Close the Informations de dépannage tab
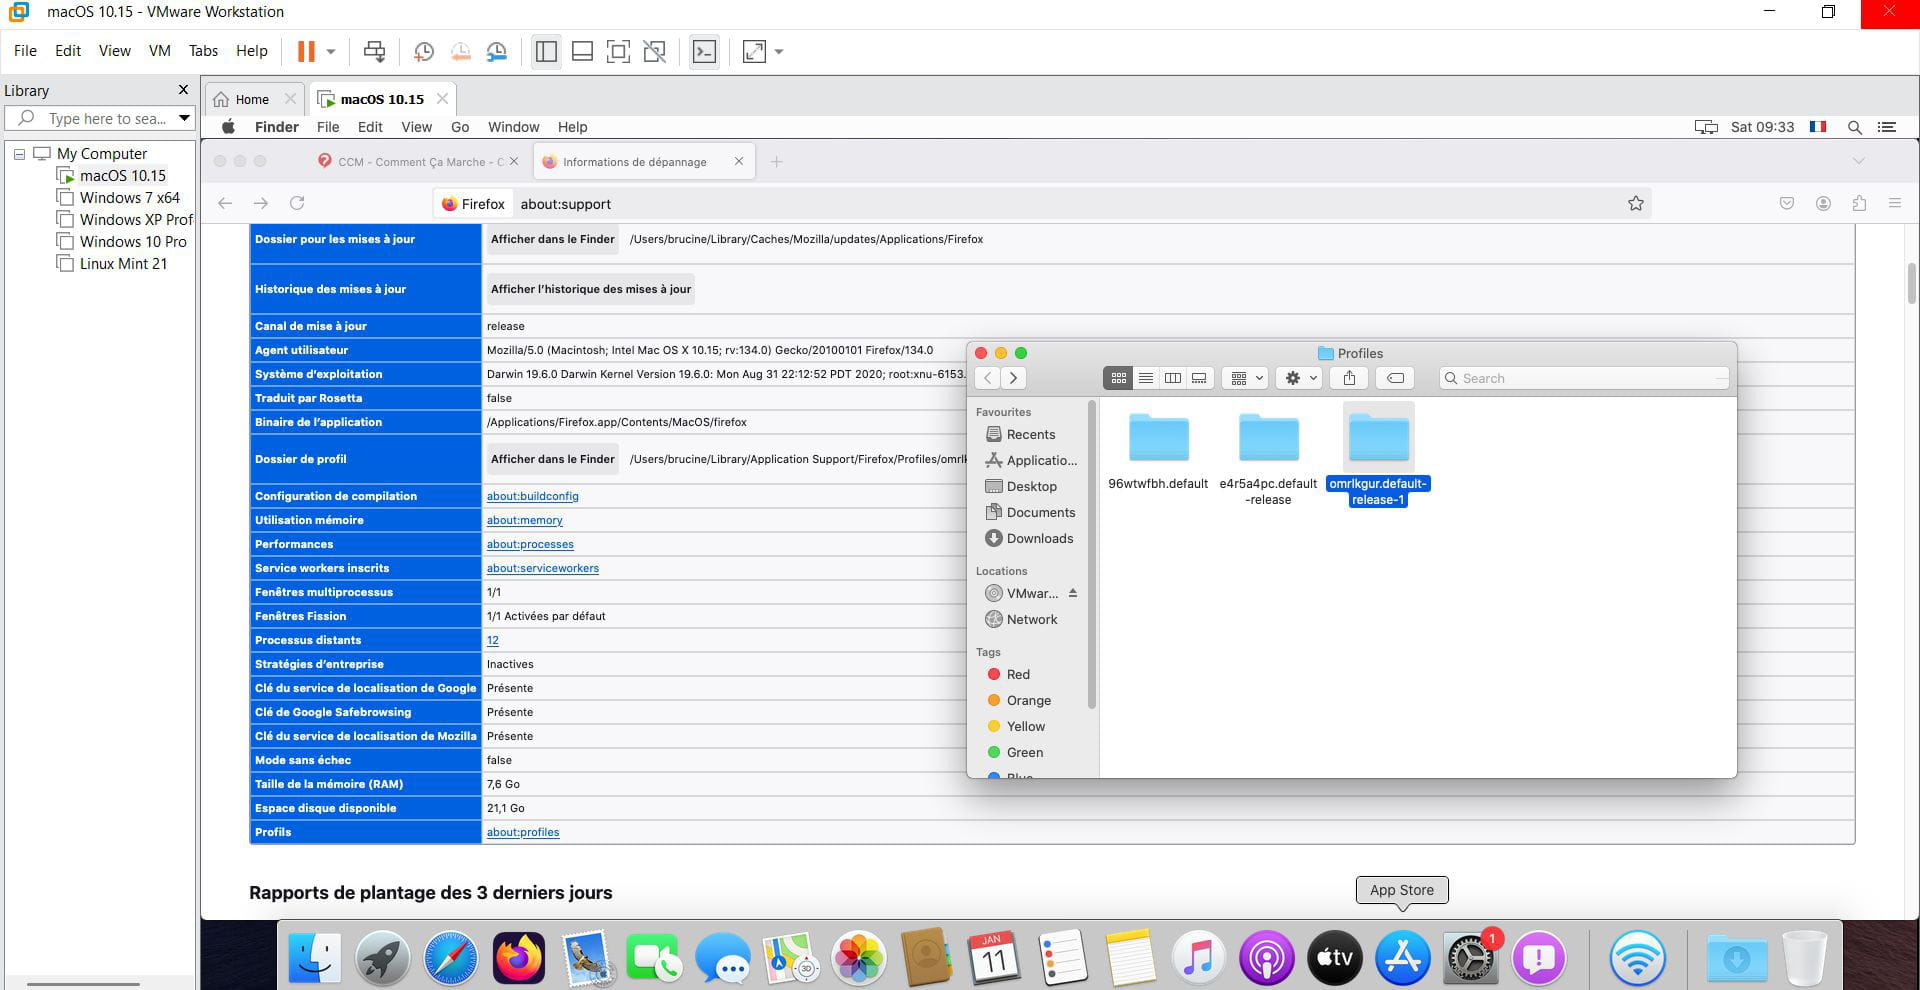Viewport: 1920px width, 990px height. click(739, 161)
